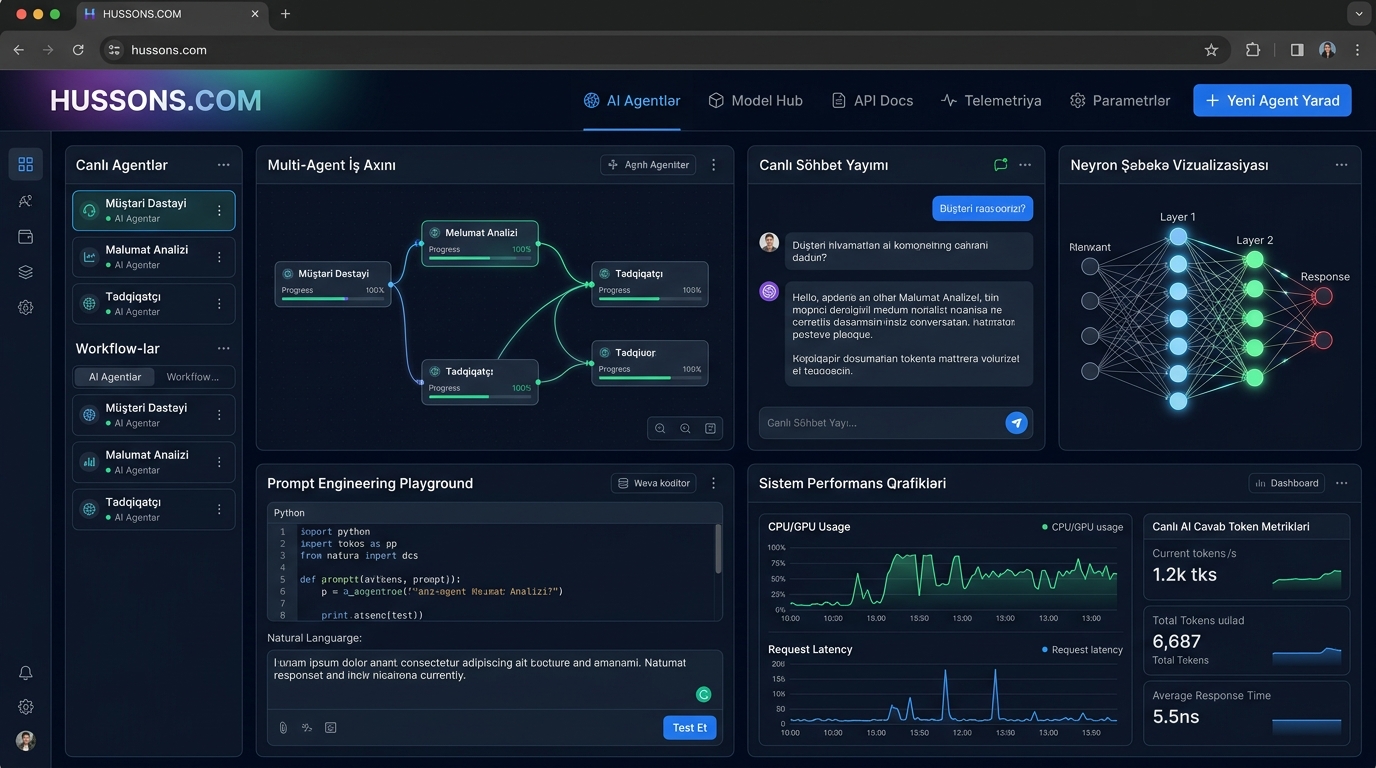Image resolution: width=1376 pixels, height=768 pixels.
Task: Click Weva kodltor button
Action: (x=653, y=483)
